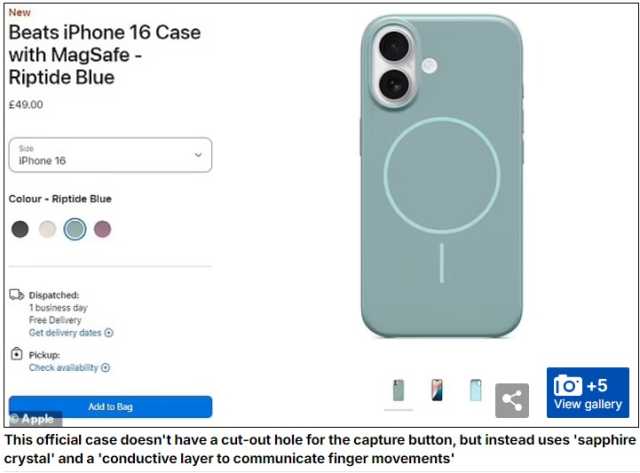Click the Size dropdown chevron arrow
Image resolution: width=640 pixels, height=473 pixels.
198,155
